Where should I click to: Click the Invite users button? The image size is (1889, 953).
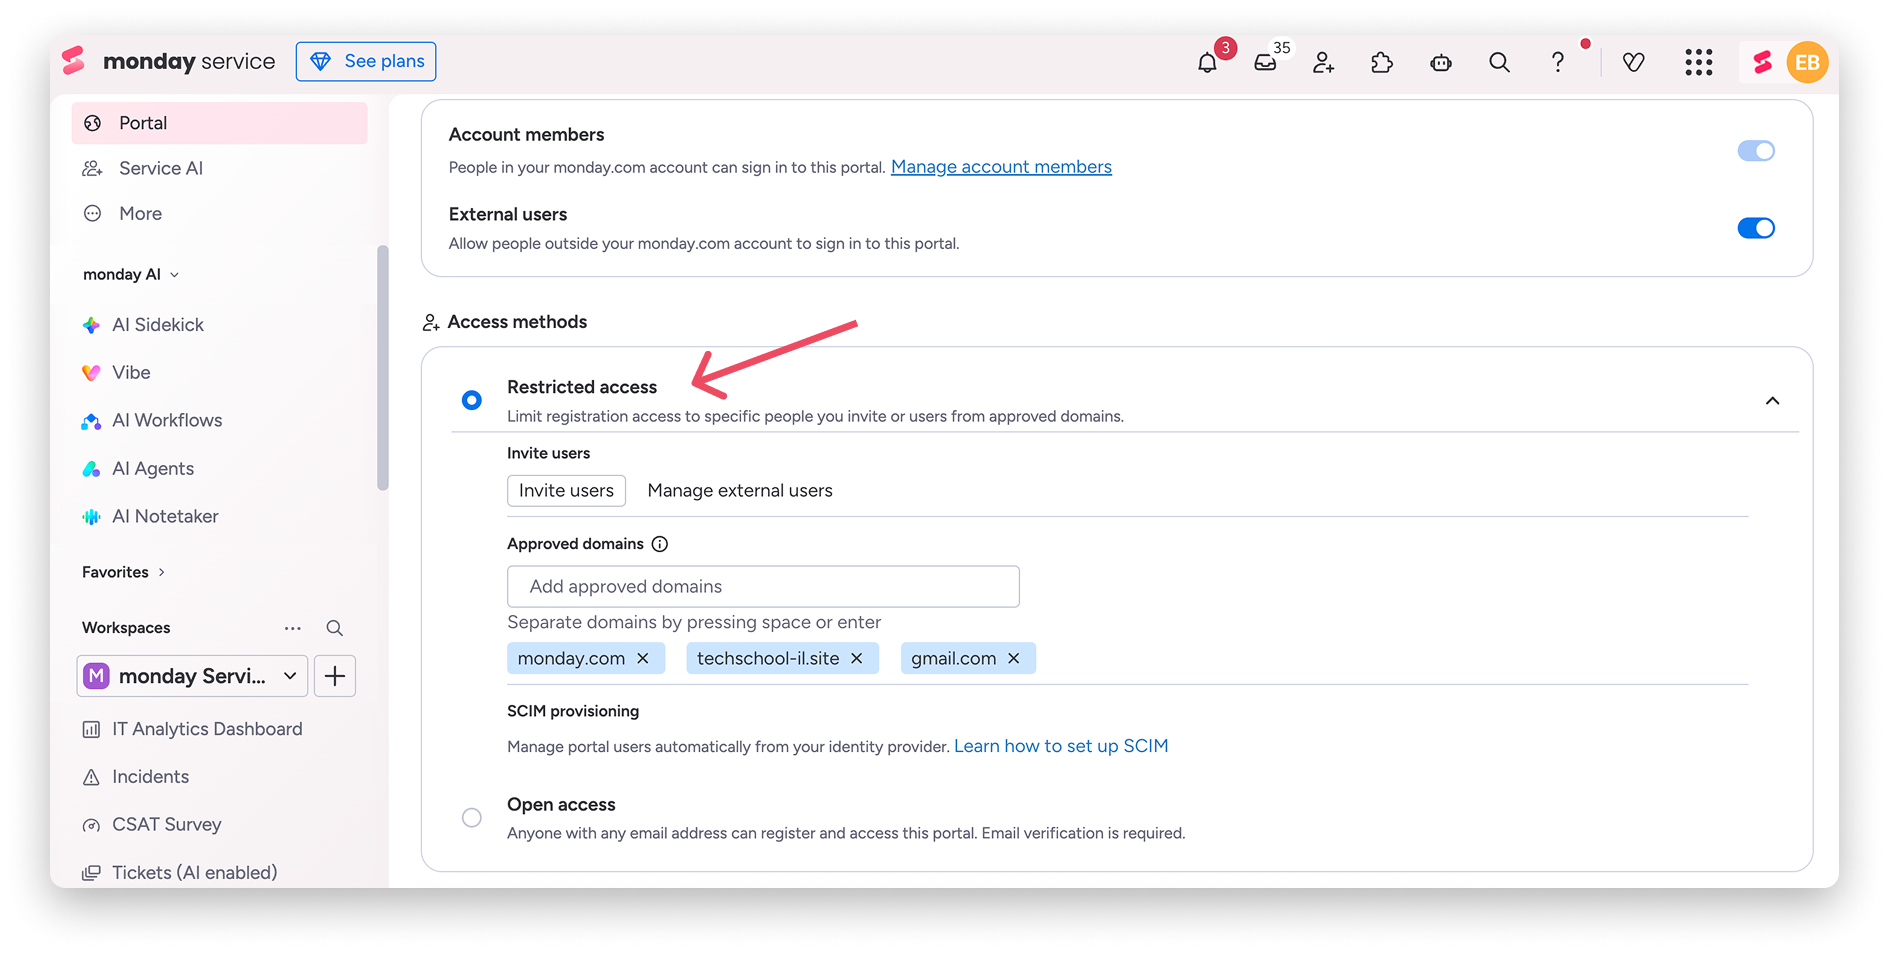tap(566, 491)
